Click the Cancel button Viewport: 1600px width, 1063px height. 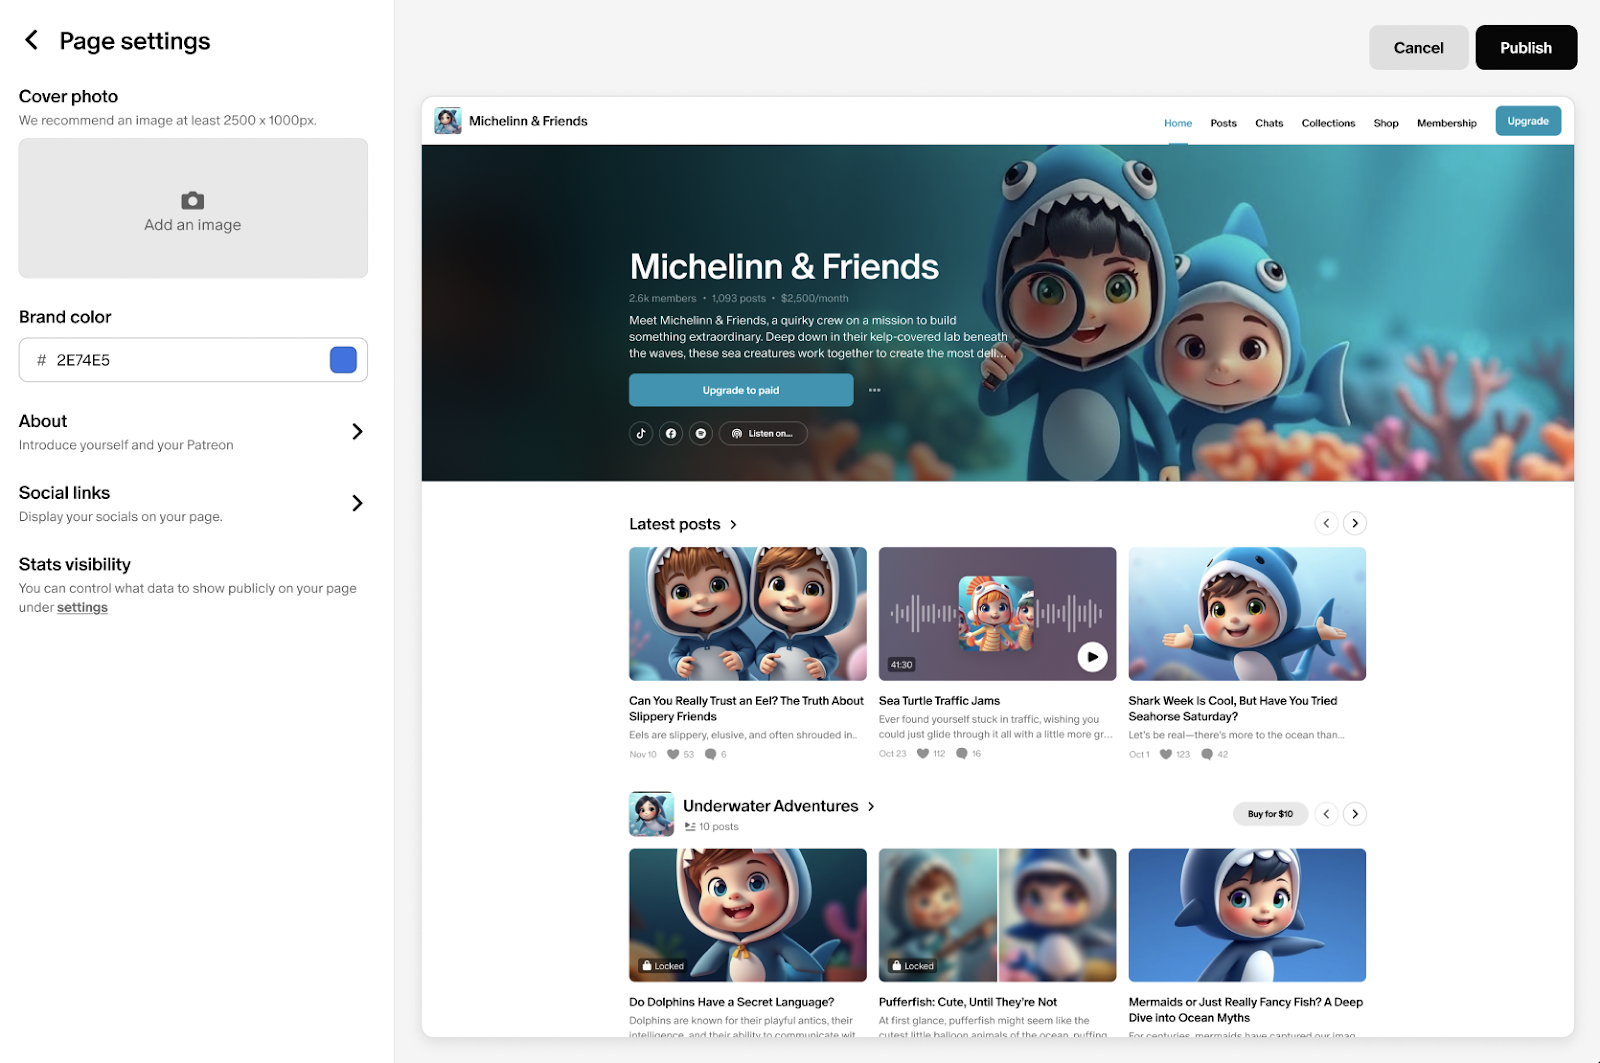[1418, 47]
